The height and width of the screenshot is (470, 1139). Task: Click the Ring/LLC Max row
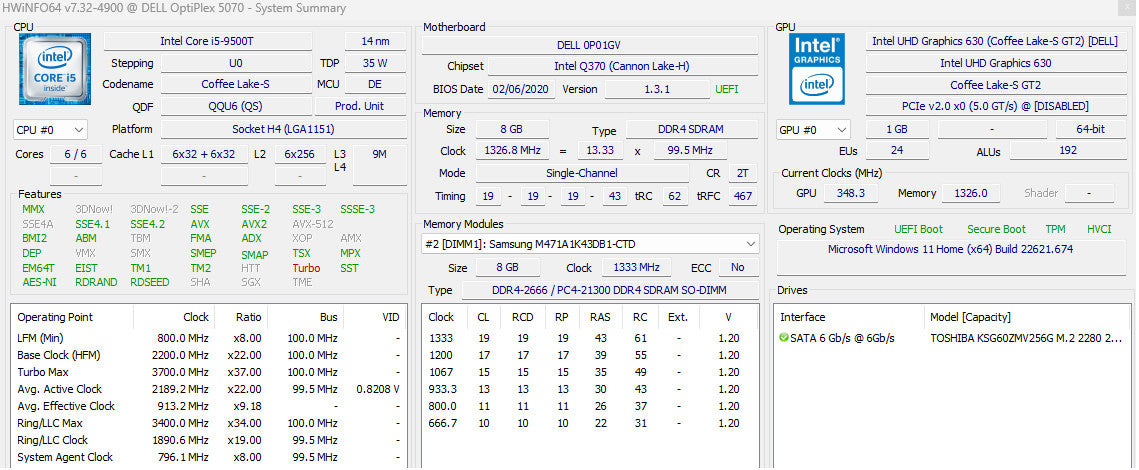(x=208, y=424)
